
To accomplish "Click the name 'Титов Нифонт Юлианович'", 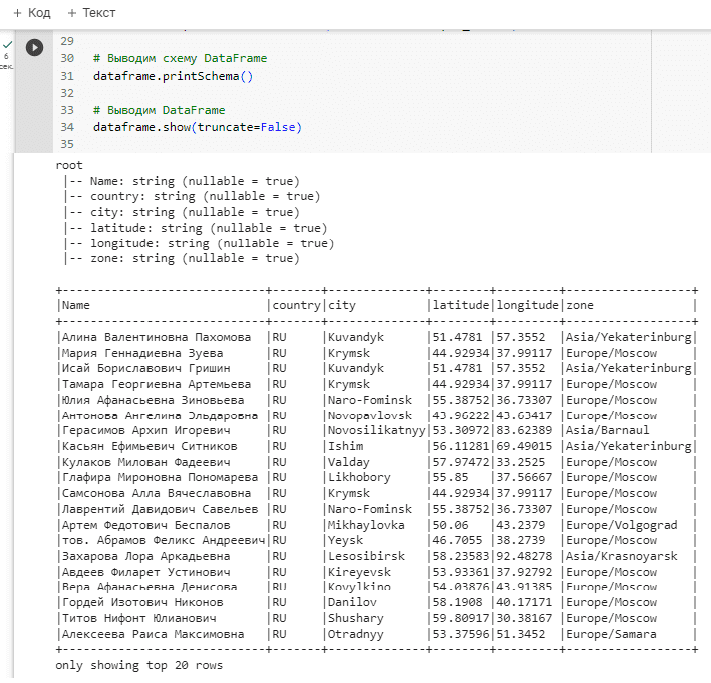I will tap(139, 619).
